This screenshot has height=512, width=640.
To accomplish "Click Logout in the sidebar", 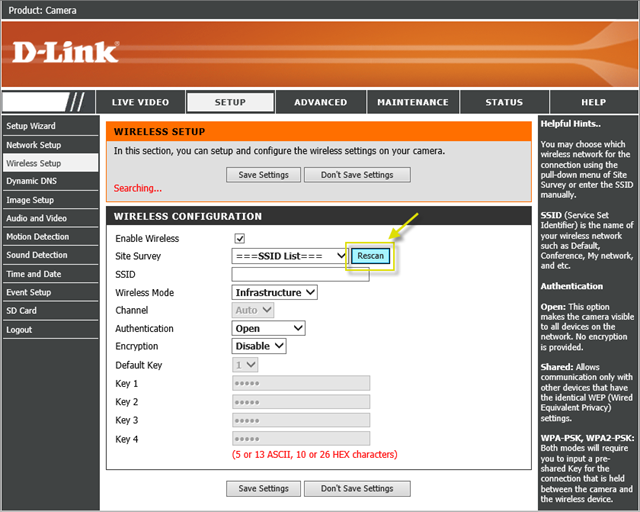I will 19,329.
